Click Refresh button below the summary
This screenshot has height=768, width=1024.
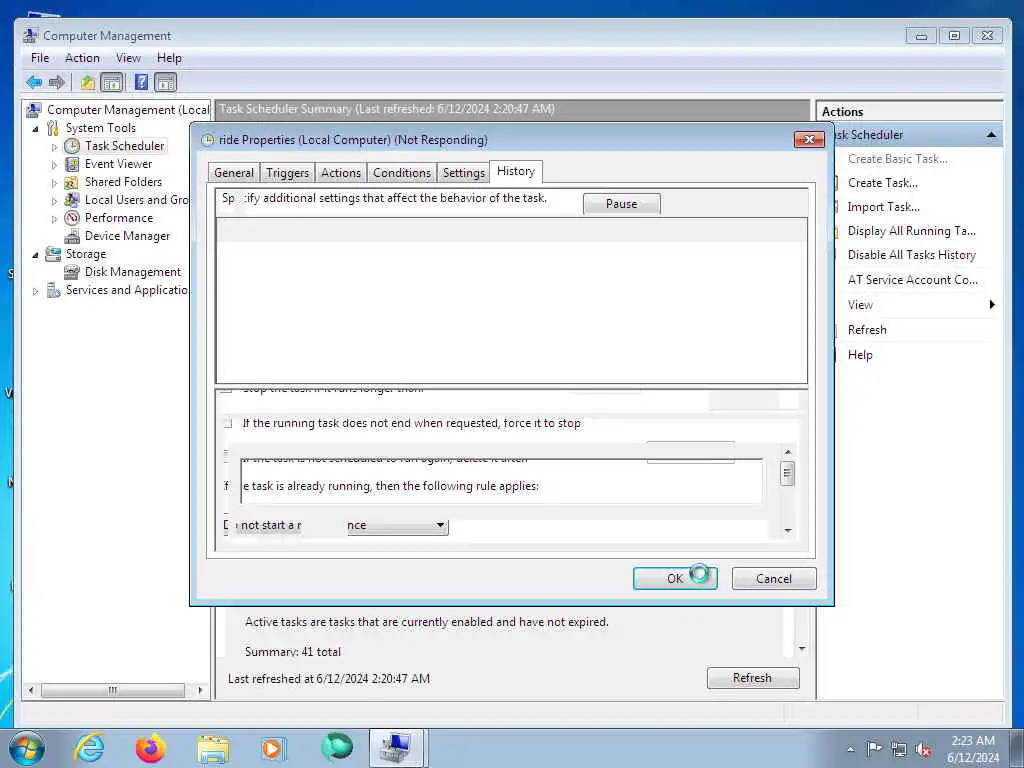click(752, 678)
